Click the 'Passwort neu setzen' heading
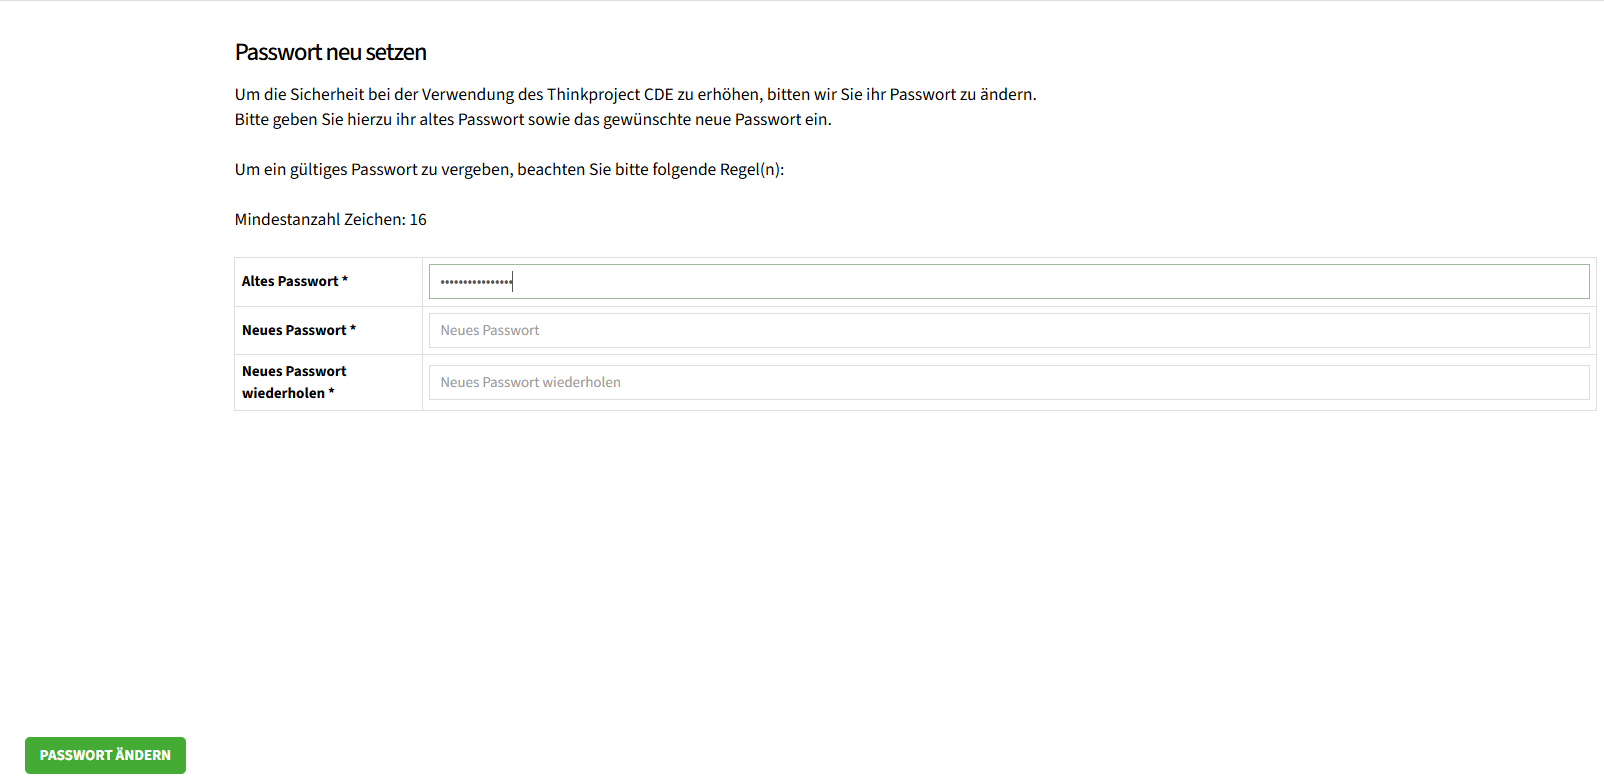This screenshot has height=780, width=1604. coord(331,52)
